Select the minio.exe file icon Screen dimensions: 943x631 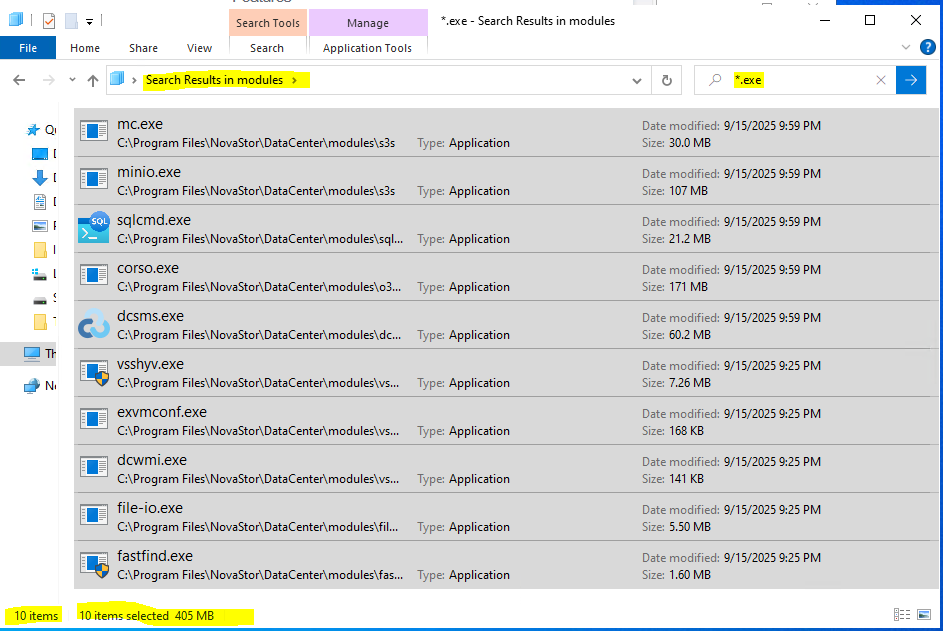click(94, 179)
